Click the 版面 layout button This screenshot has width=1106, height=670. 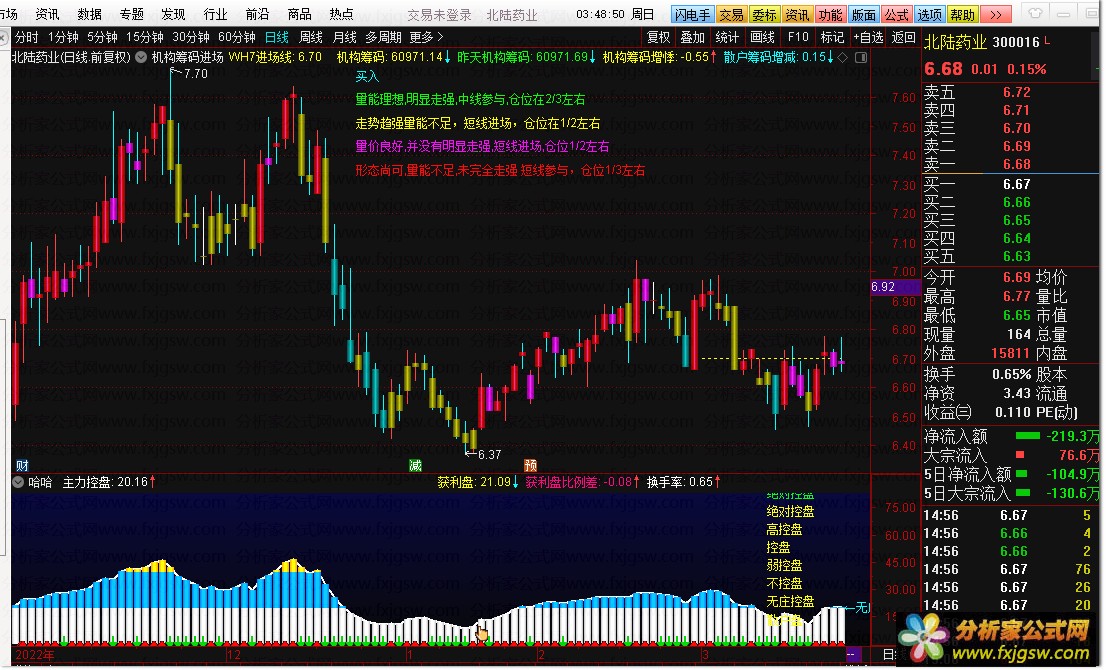click(x=863, y=14)
